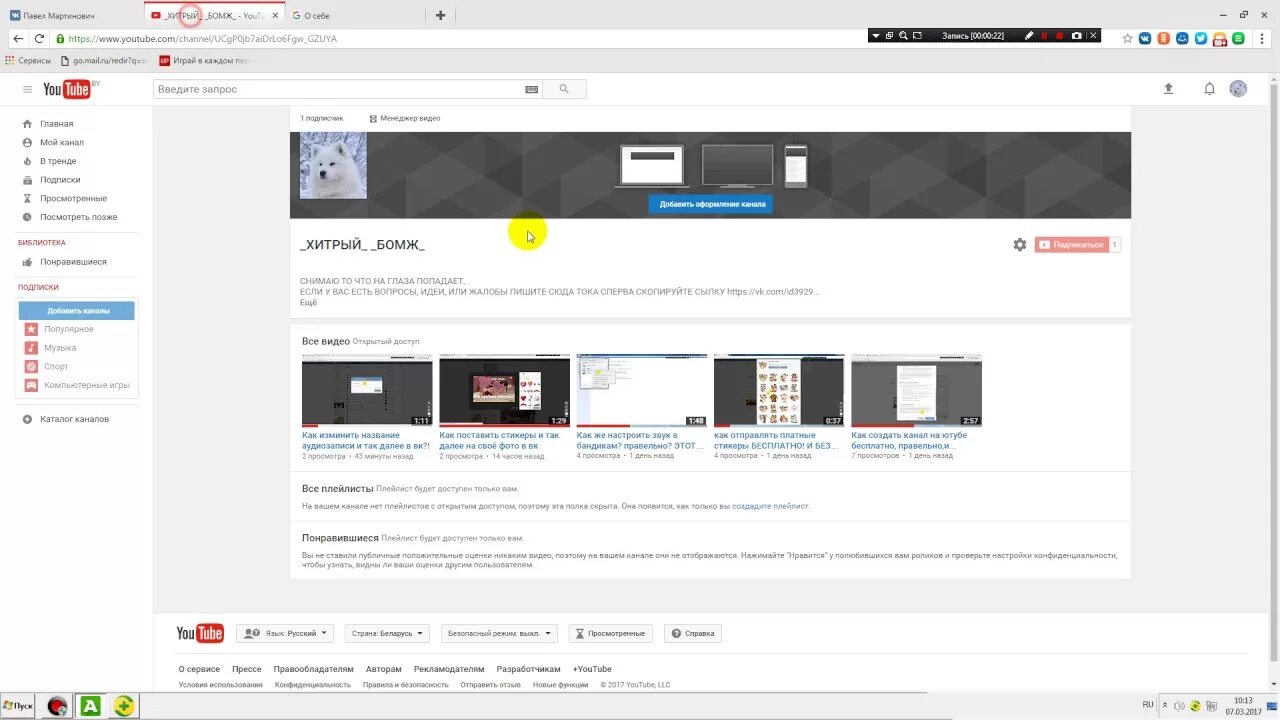Open video title Как поставить стикеры
Viewport: 1280px width, 720px height.
point(499,440)
